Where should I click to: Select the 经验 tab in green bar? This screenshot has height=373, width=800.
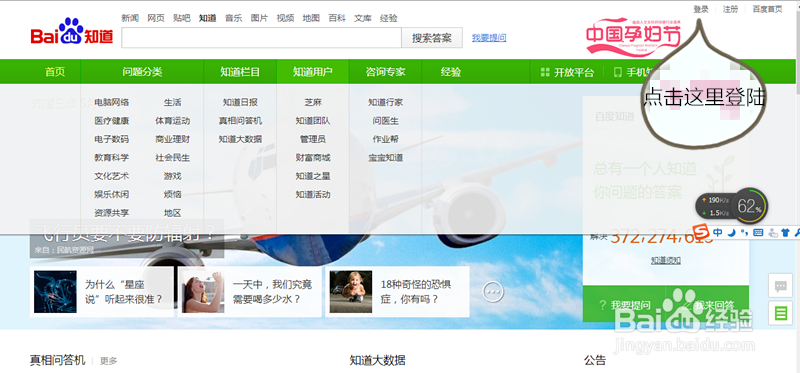pos(451,72)
